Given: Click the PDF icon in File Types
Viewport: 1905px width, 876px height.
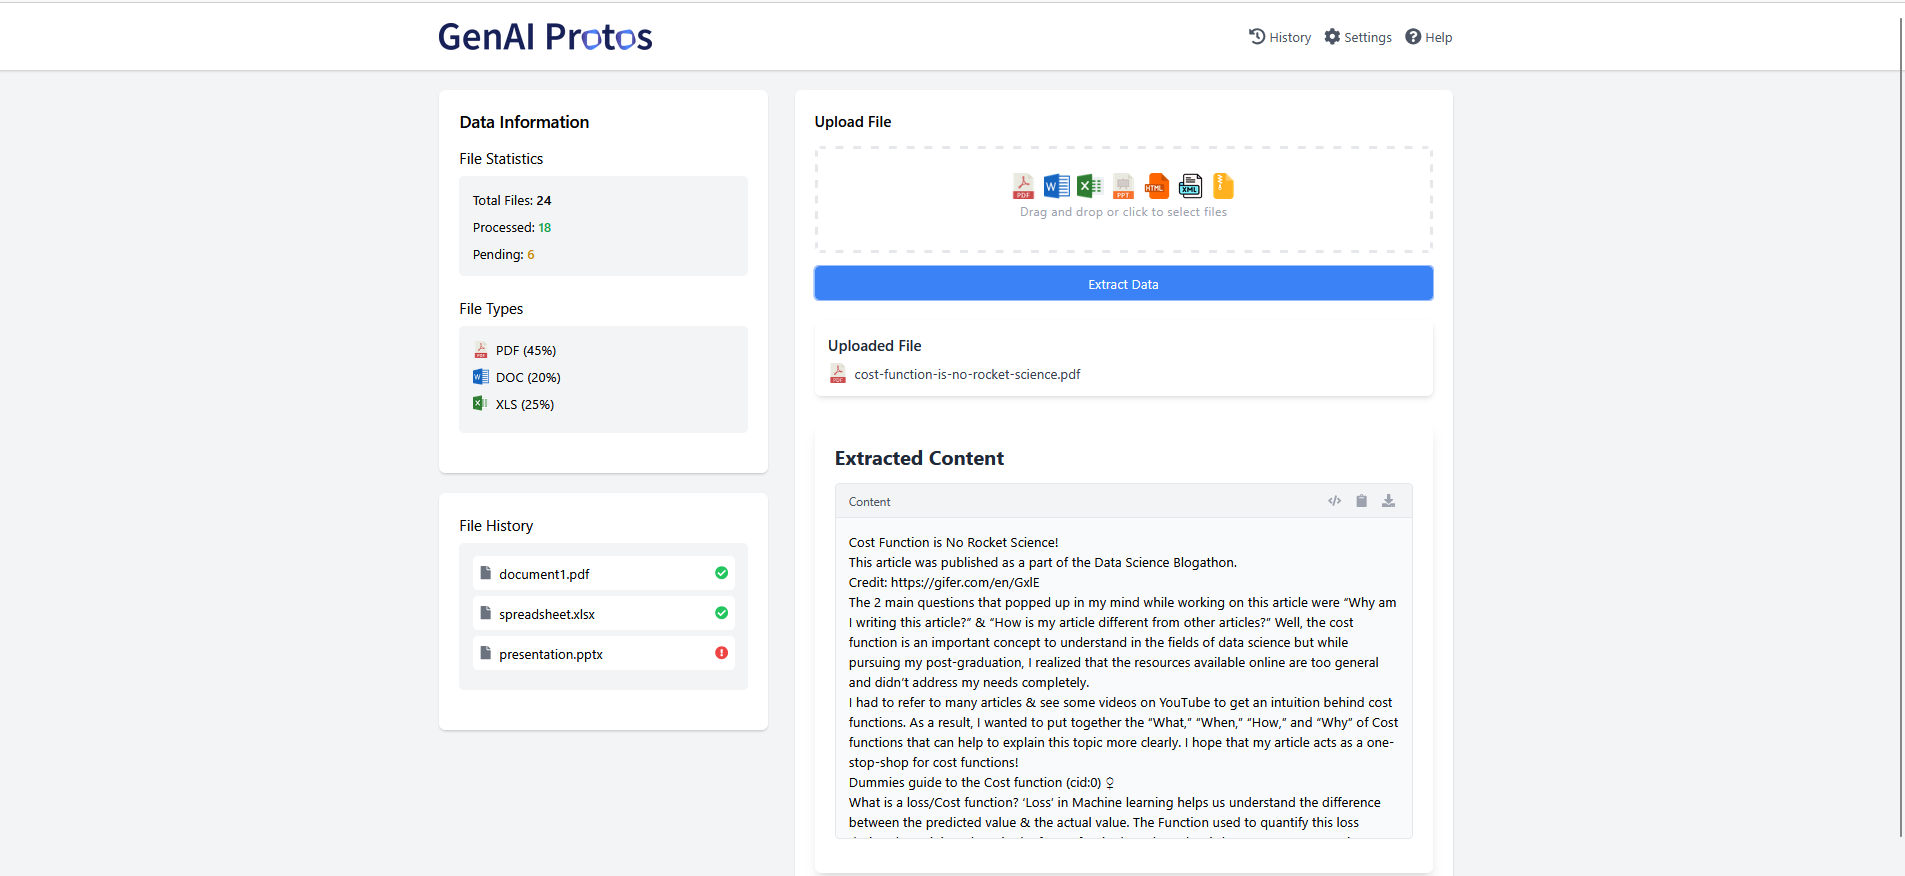Looking at the screenshot, I should click(x=481, y=350).
